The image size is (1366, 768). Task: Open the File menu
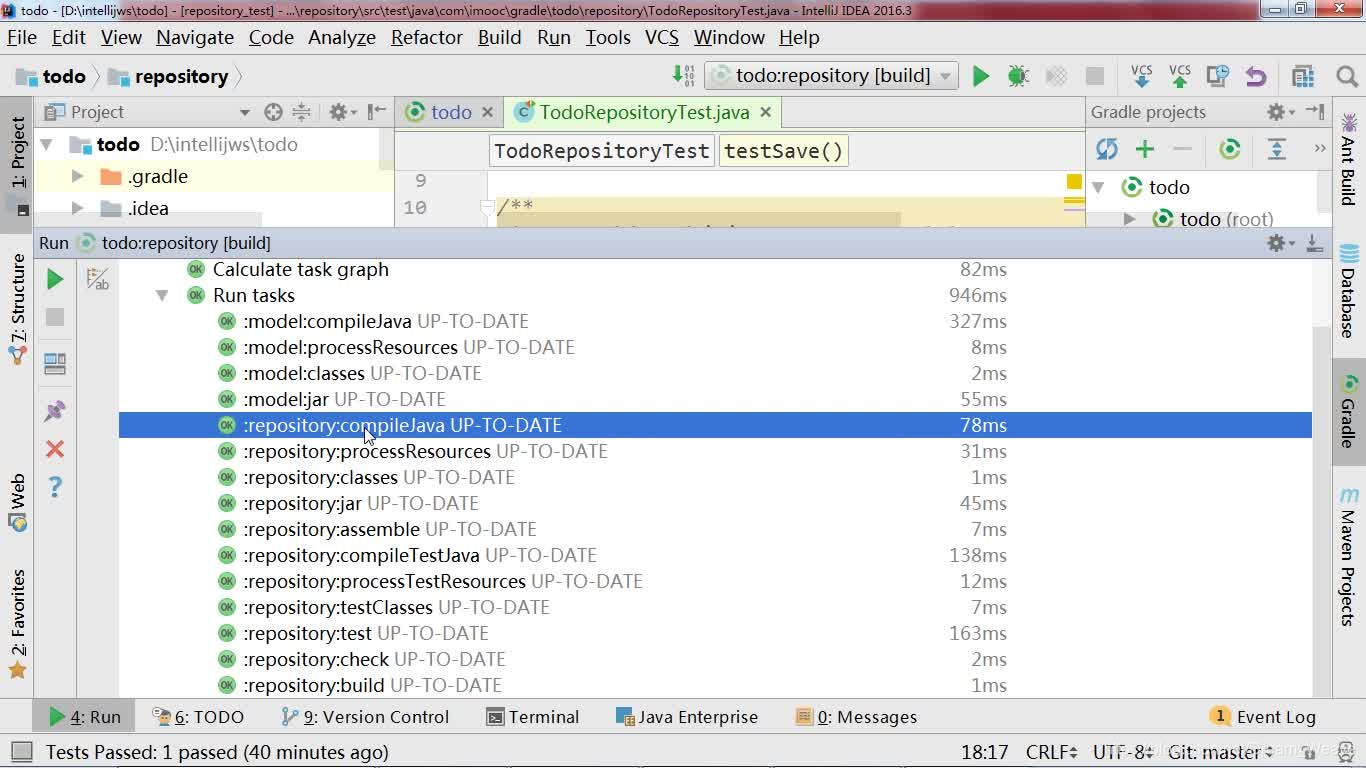coord(22,37)
